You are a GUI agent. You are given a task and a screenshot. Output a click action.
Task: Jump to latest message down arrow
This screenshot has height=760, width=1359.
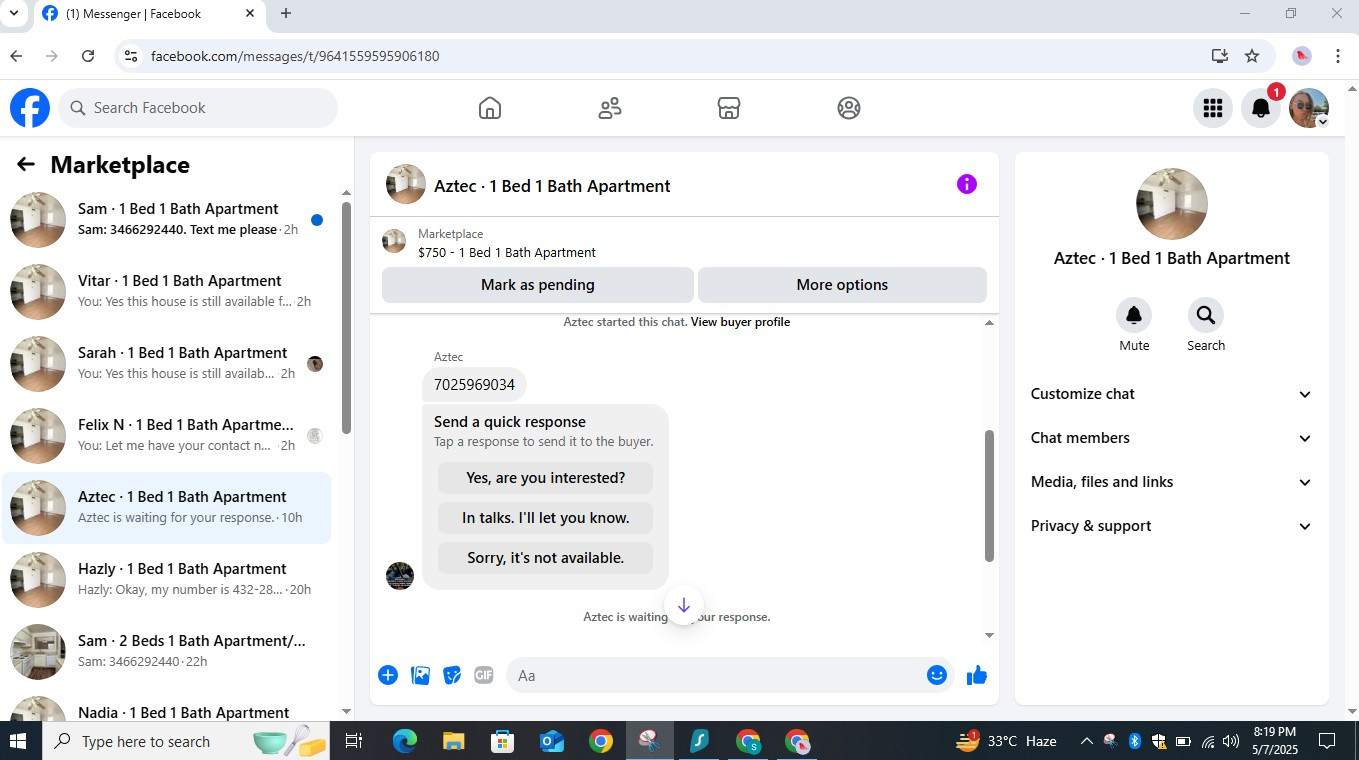(x=684, y=605)
